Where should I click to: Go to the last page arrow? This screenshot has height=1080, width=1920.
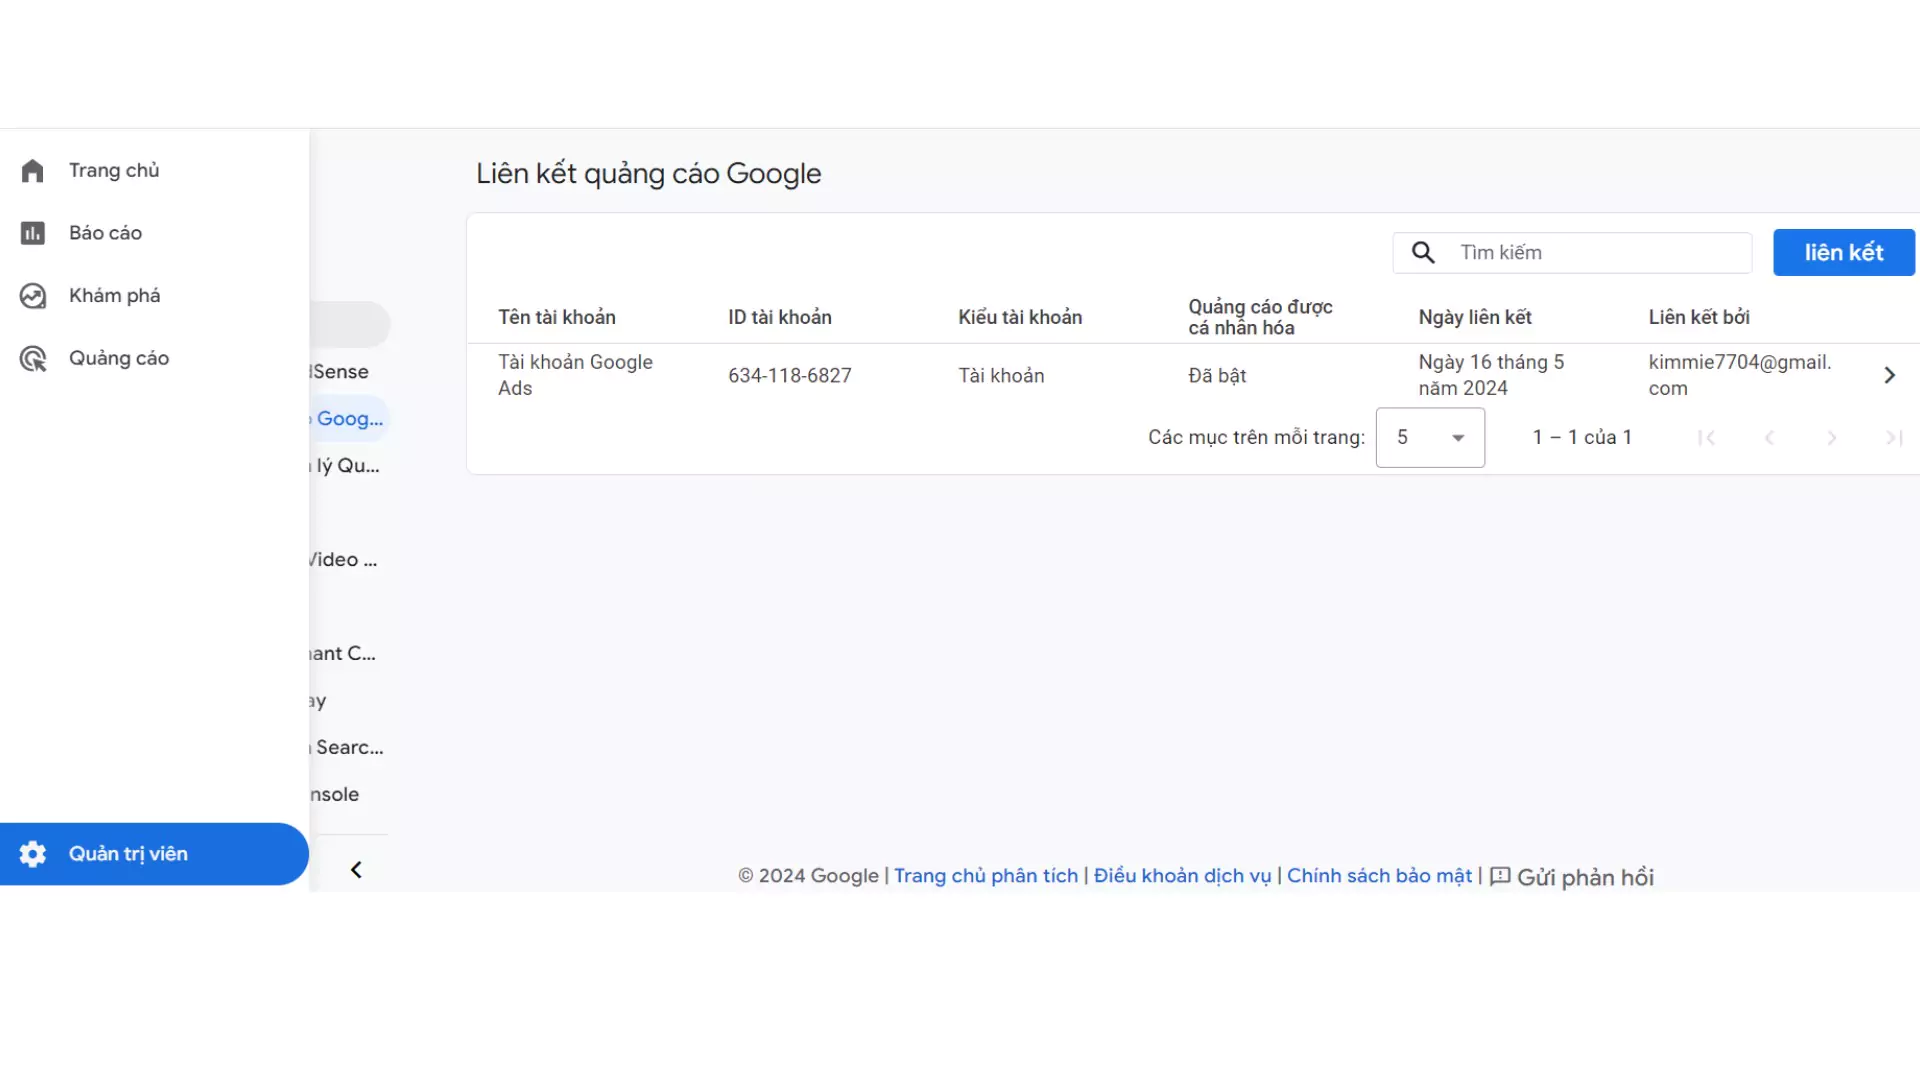(x=1893, y=438)
